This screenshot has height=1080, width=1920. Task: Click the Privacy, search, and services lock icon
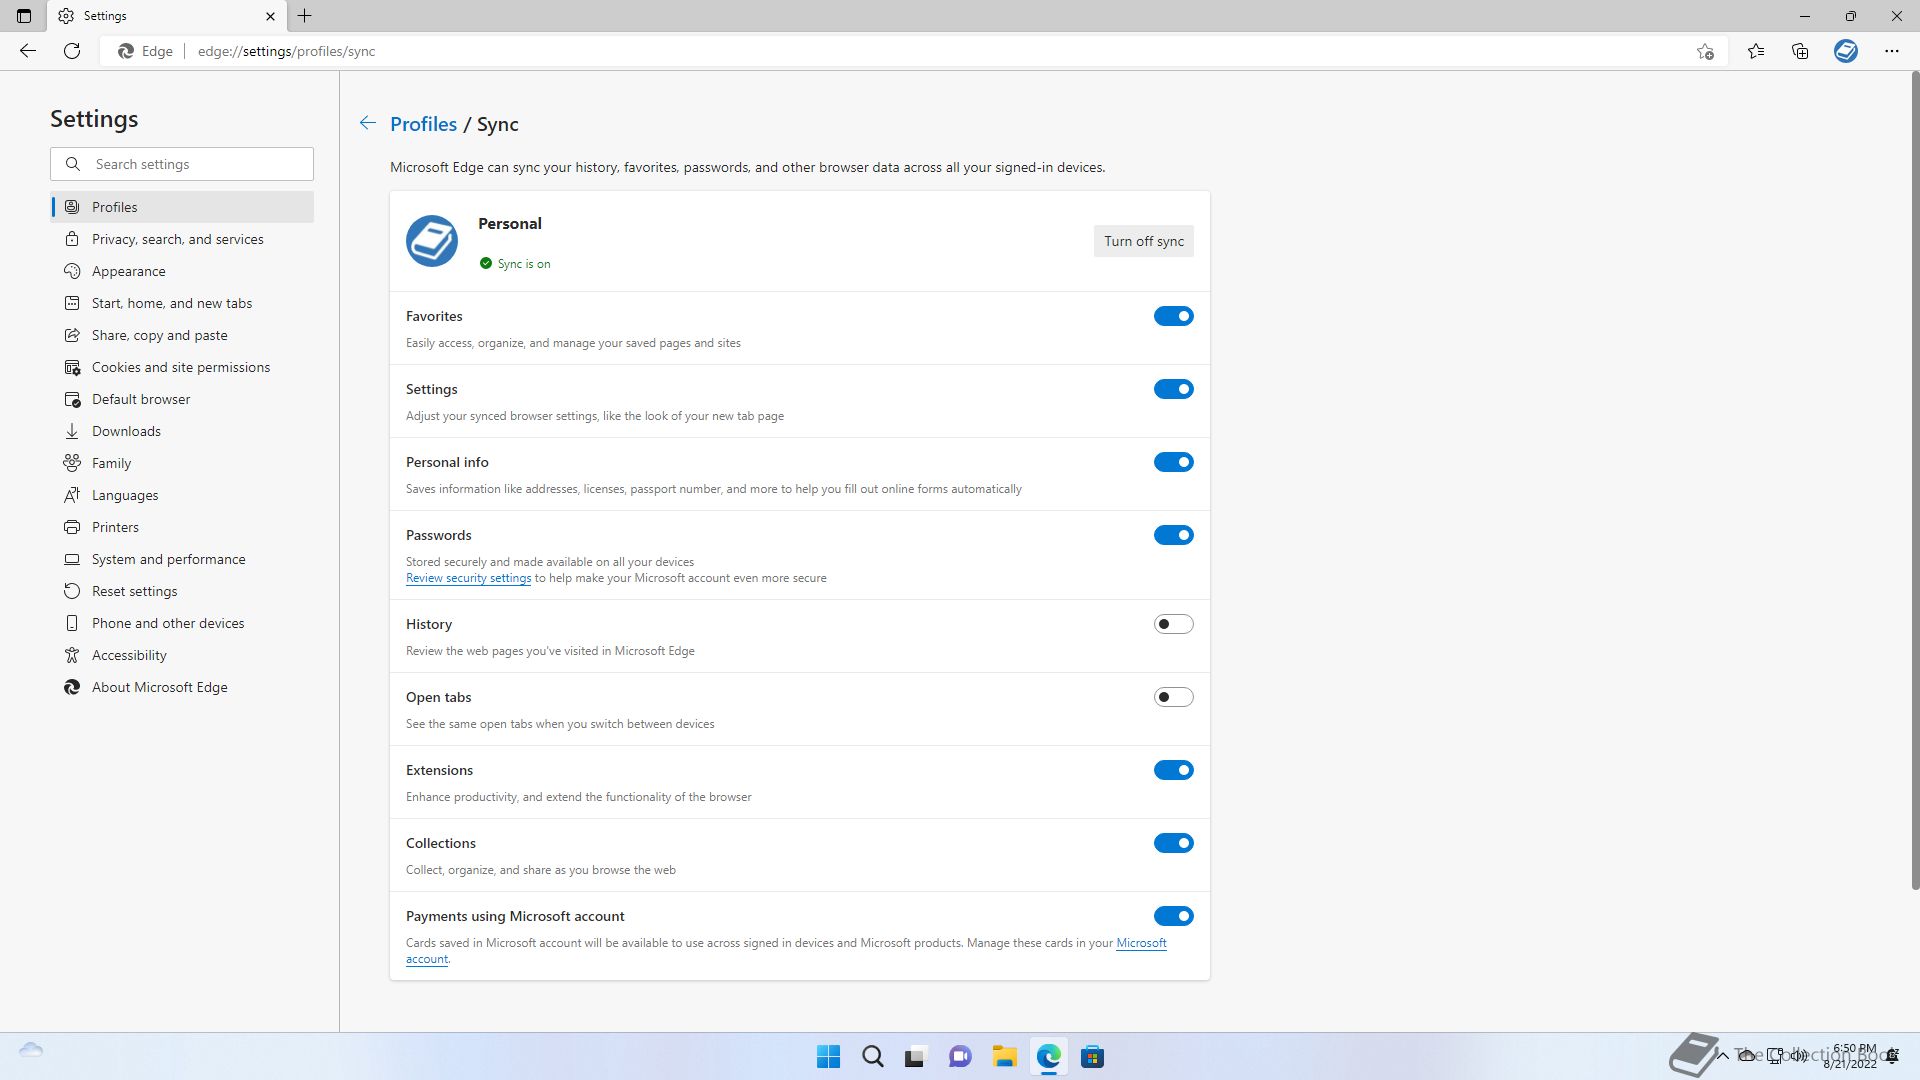72,239
